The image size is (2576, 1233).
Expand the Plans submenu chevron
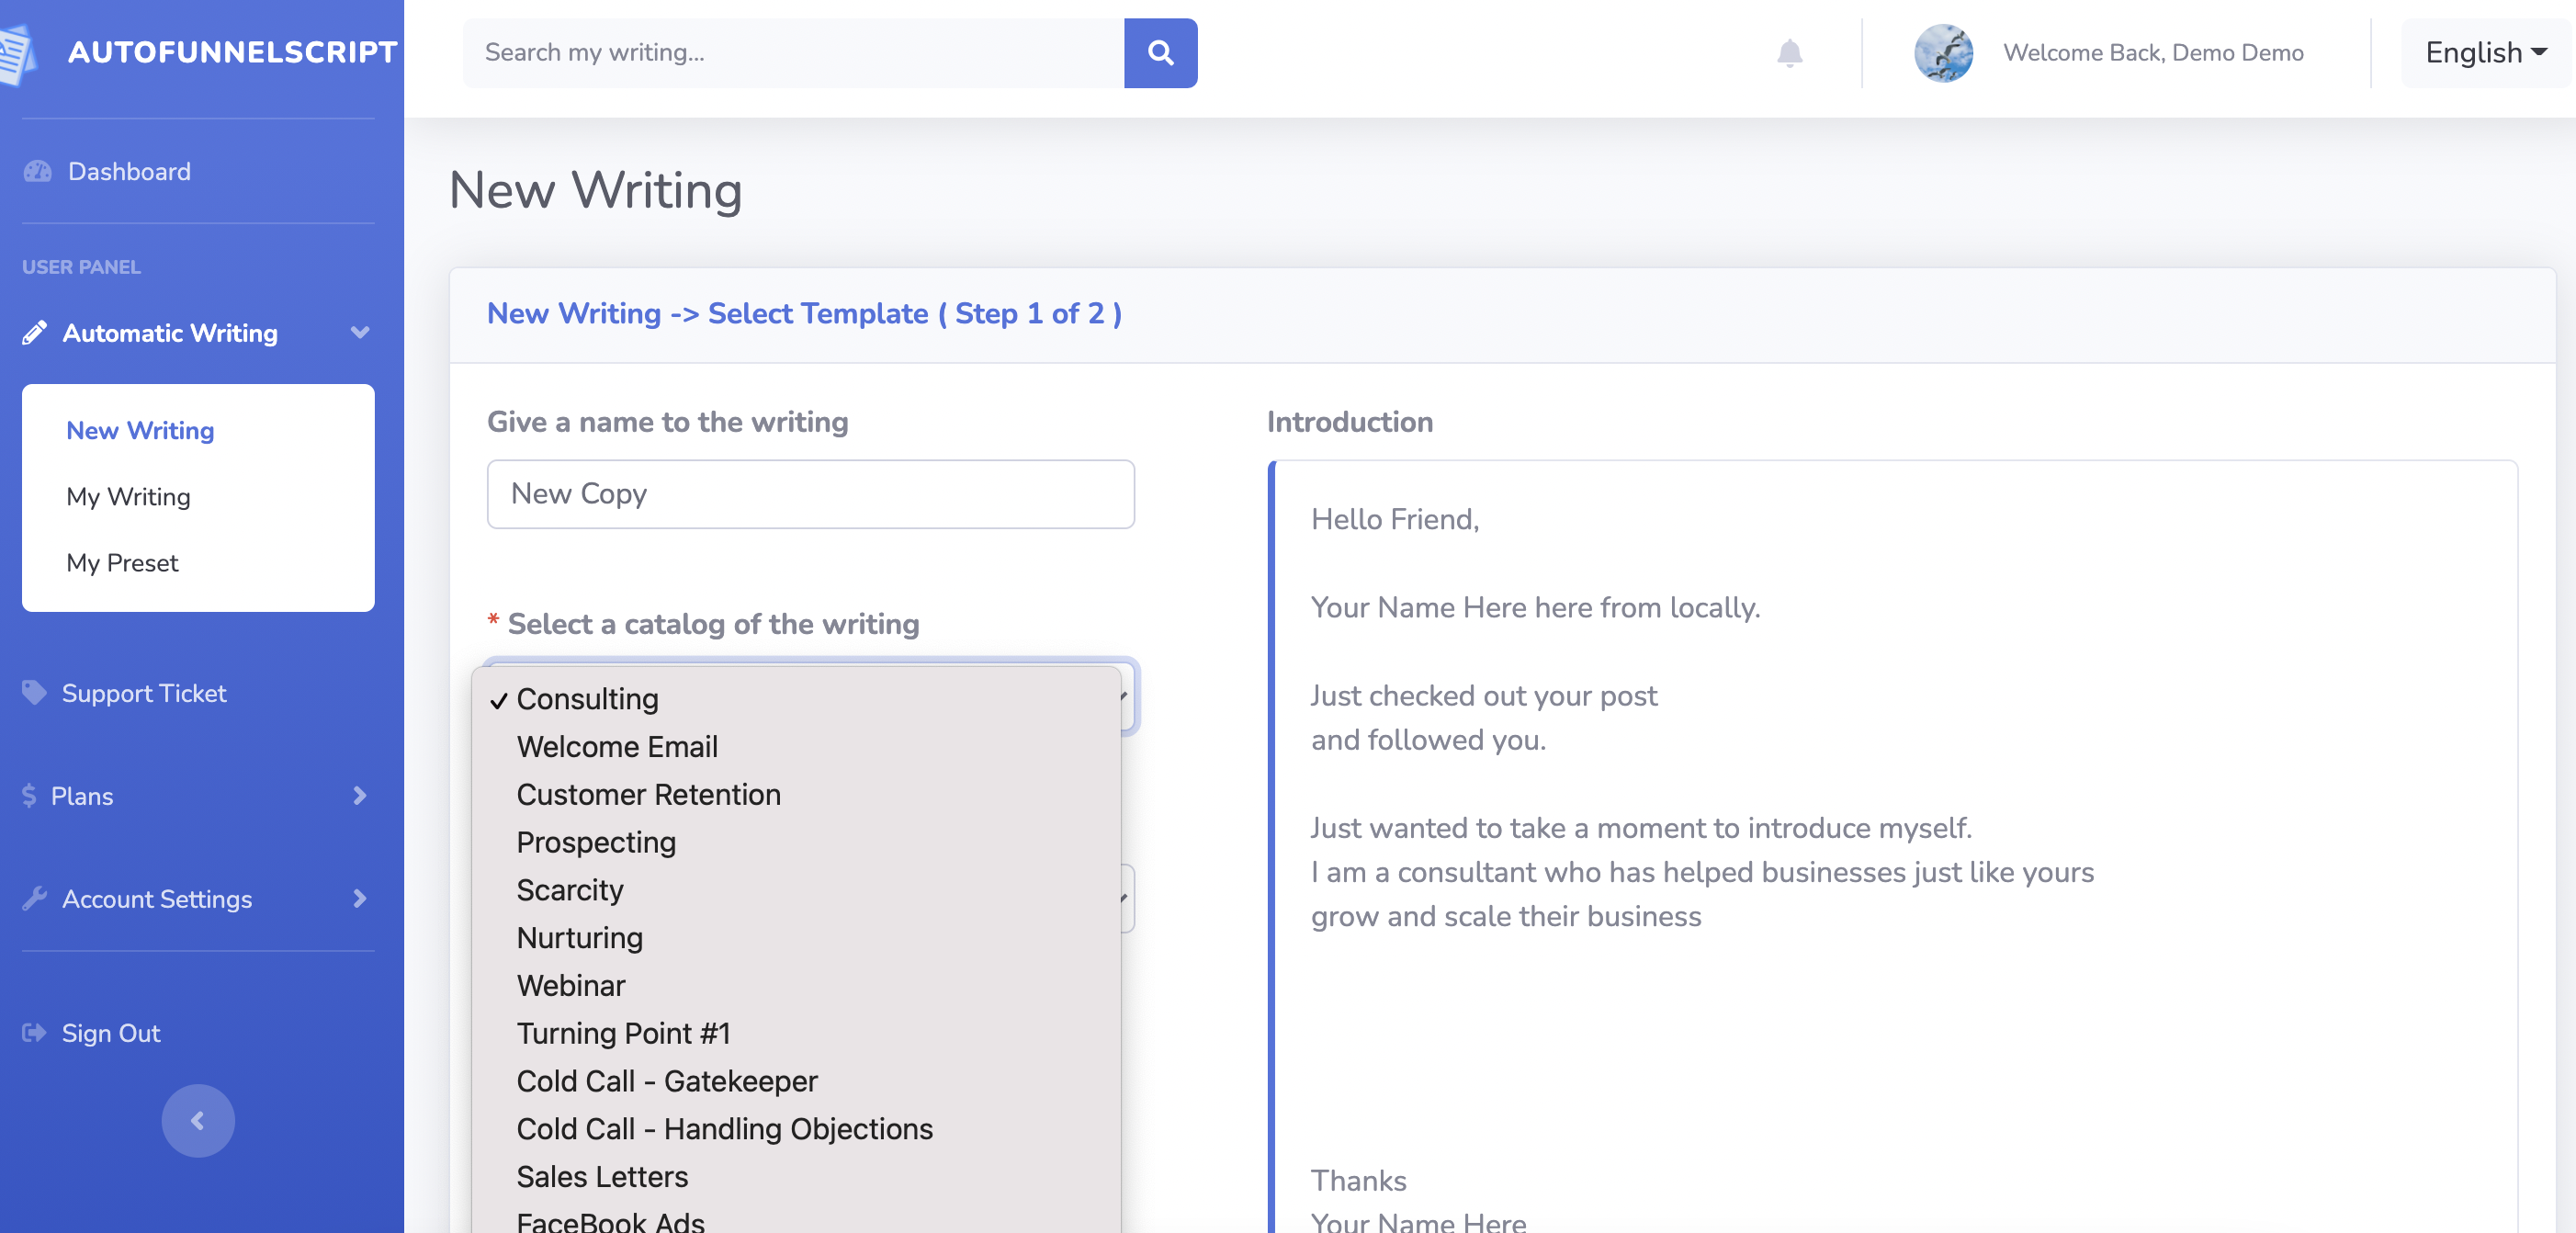(360, 795)
